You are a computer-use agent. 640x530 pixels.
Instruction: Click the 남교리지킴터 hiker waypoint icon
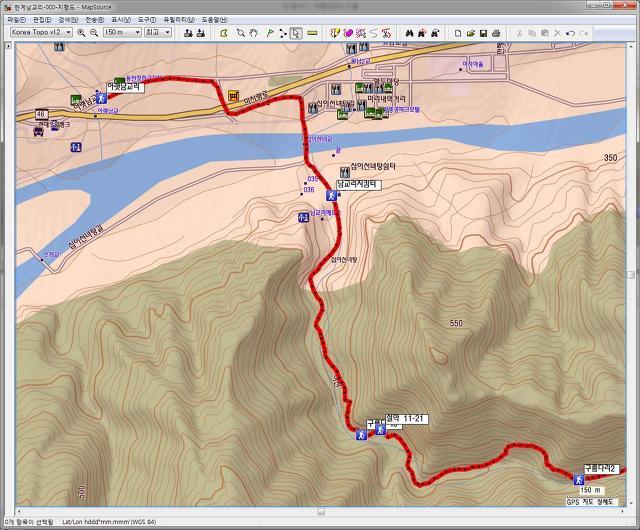(x=331, y=196)
